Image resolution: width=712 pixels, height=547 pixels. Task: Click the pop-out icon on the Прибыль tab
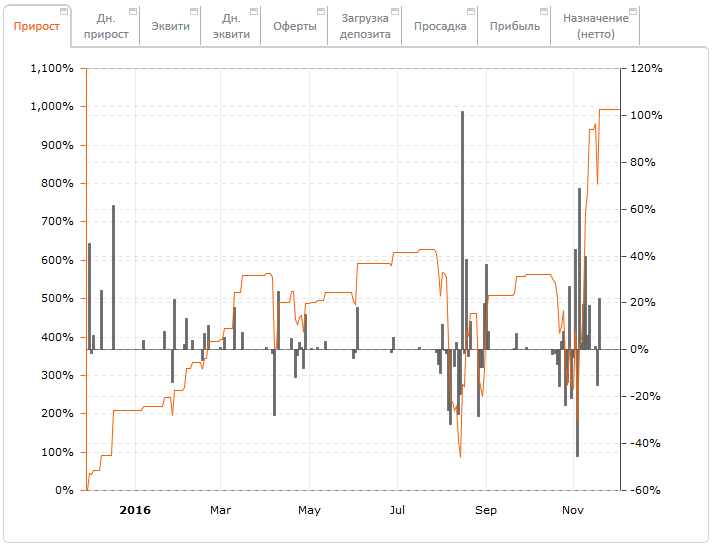(x=544, y=12)
